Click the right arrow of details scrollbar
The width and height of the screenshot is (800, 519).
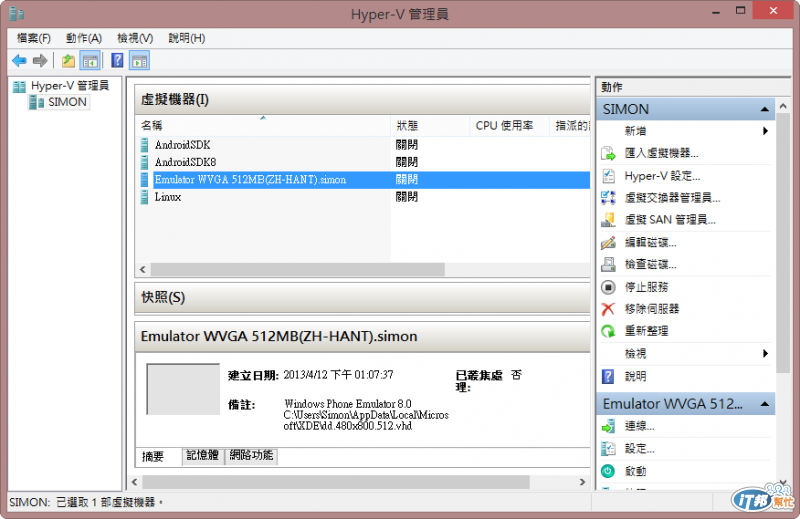coord(582,482)
